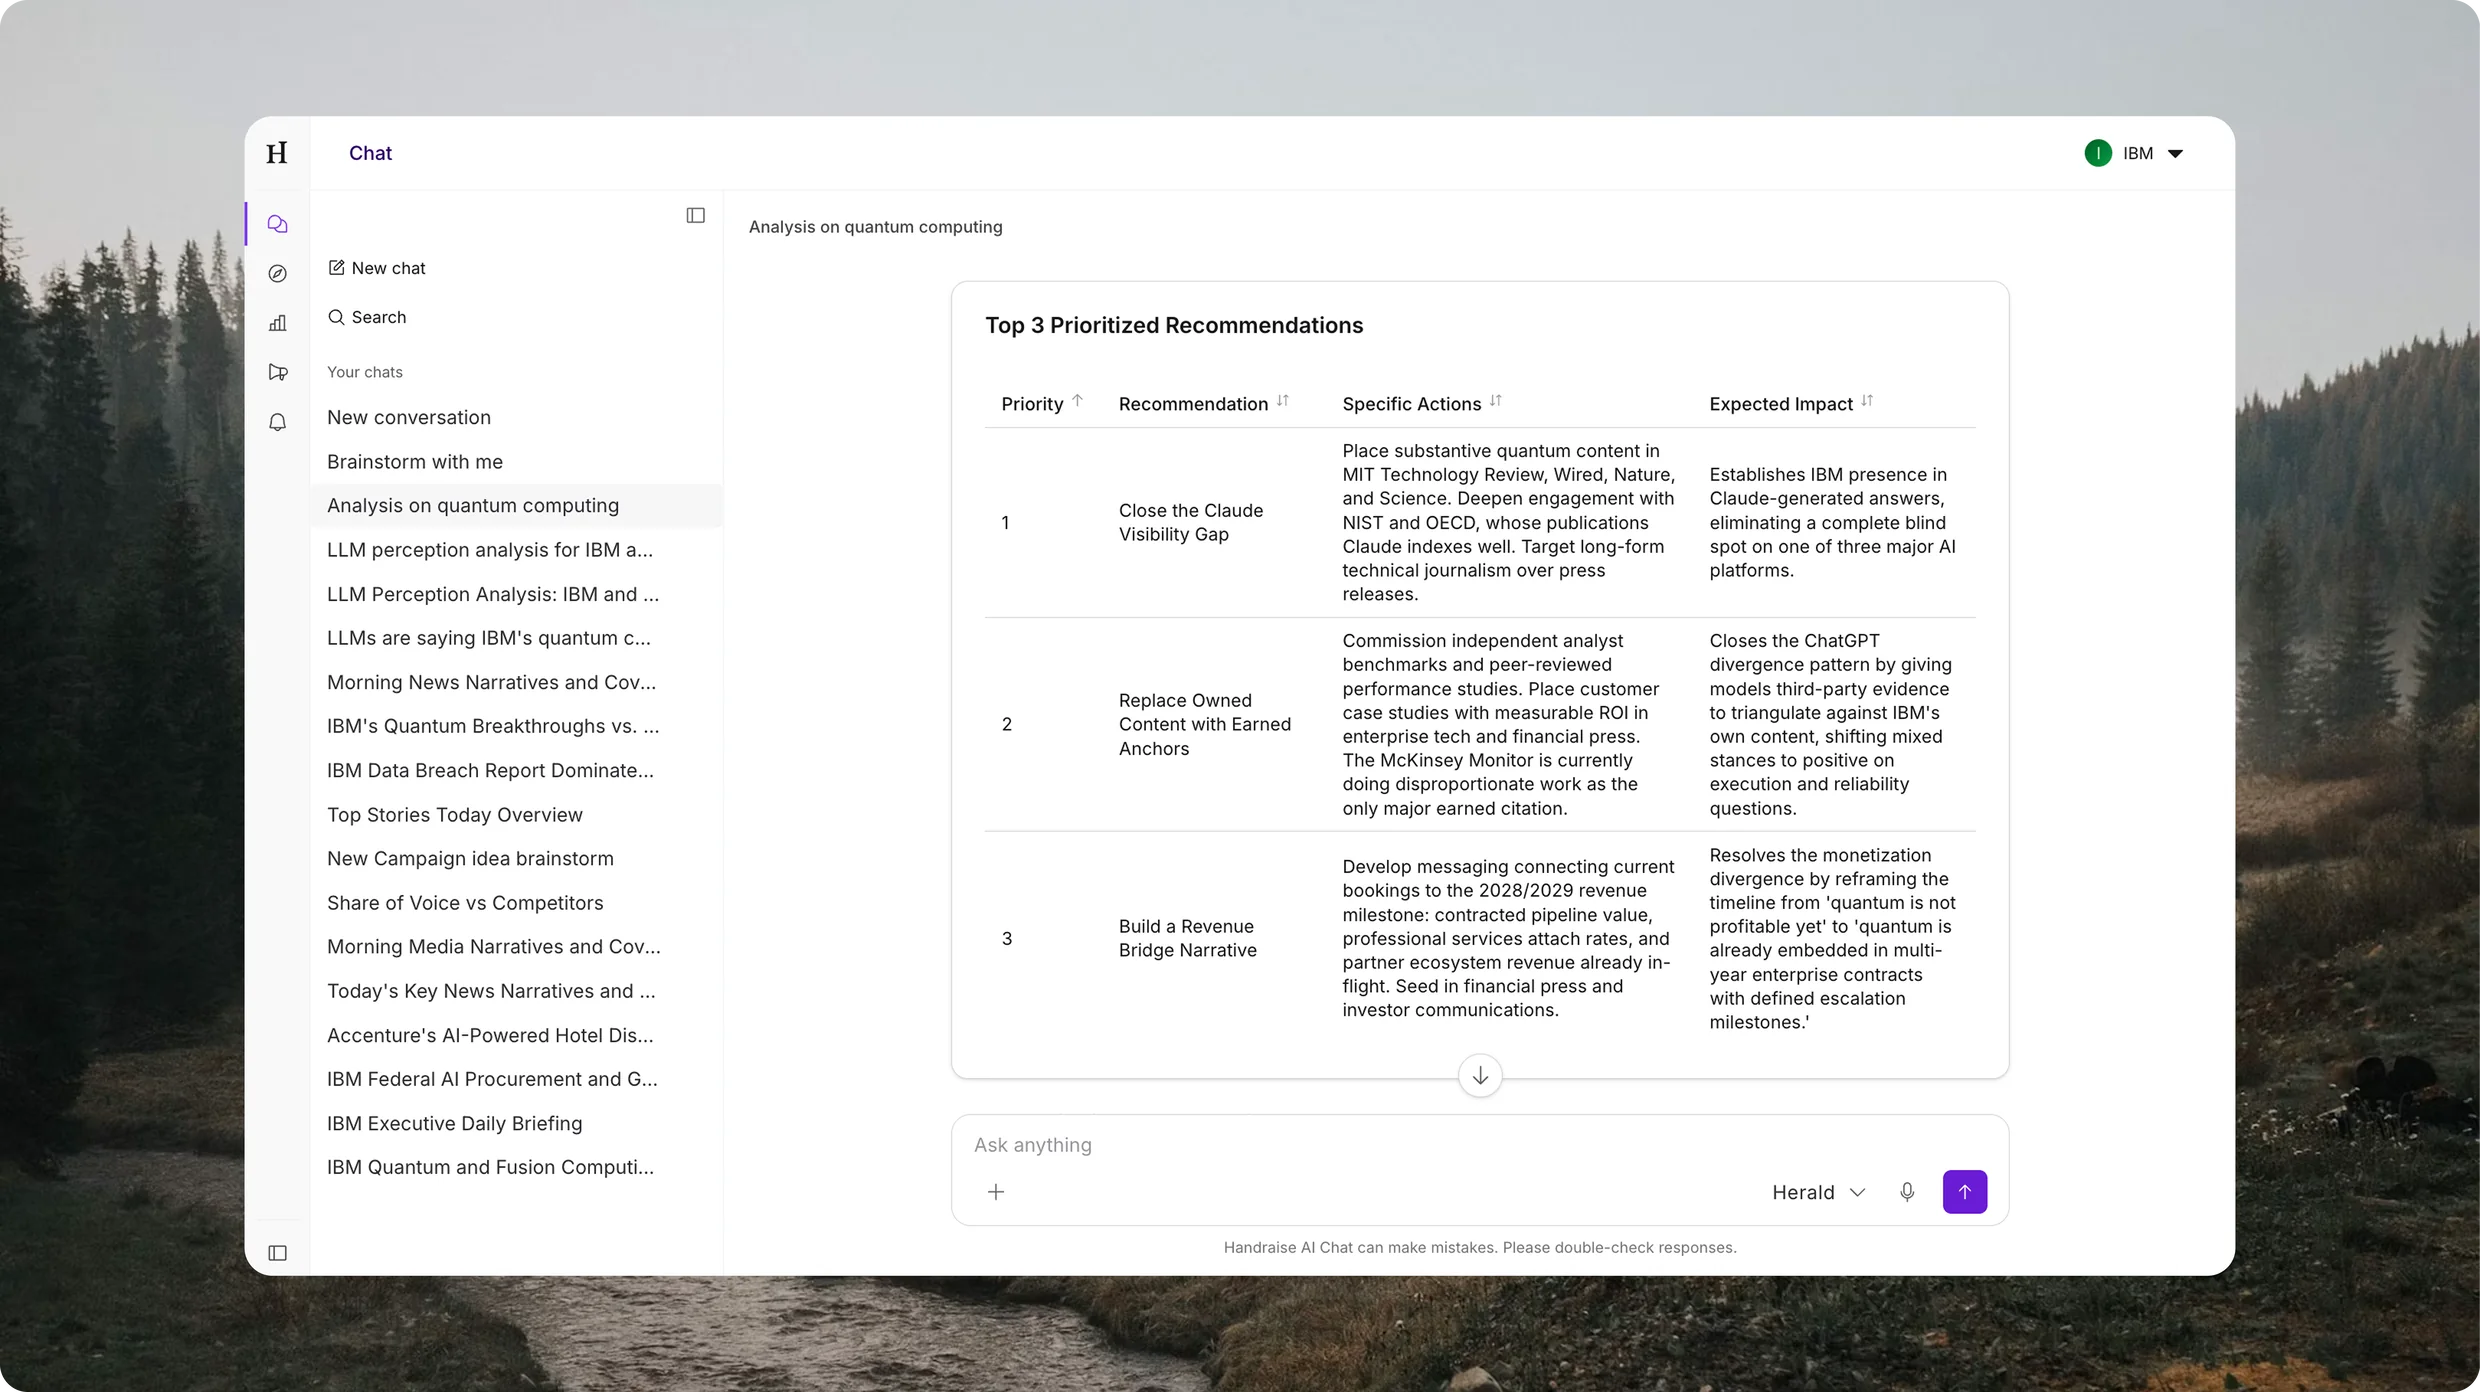Click the Your chats section label
This screenshot has width=2480, height=1392.
365,372
